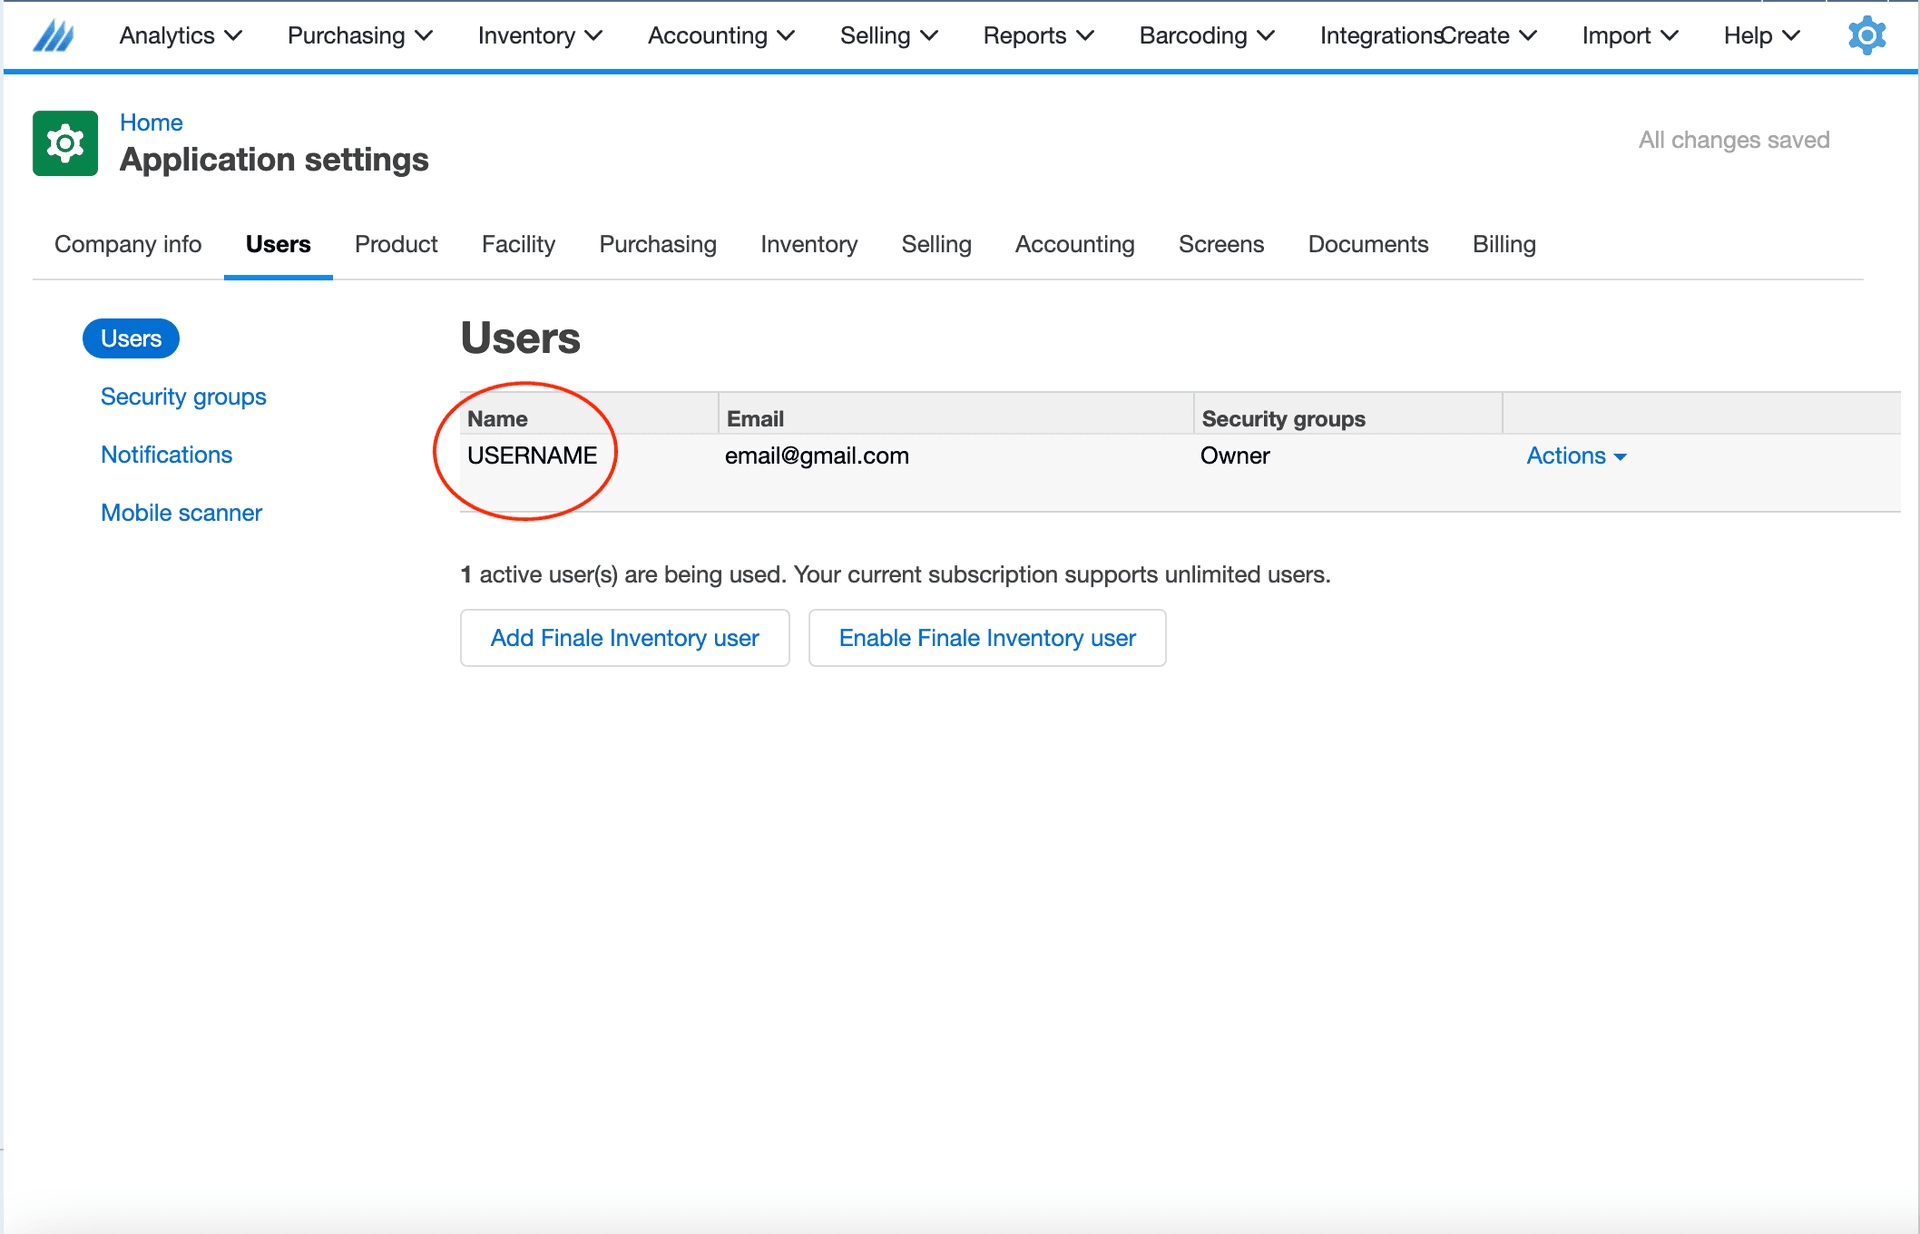
Task: Open the Inventory top navigation menu
Action: tap(539, 36)
